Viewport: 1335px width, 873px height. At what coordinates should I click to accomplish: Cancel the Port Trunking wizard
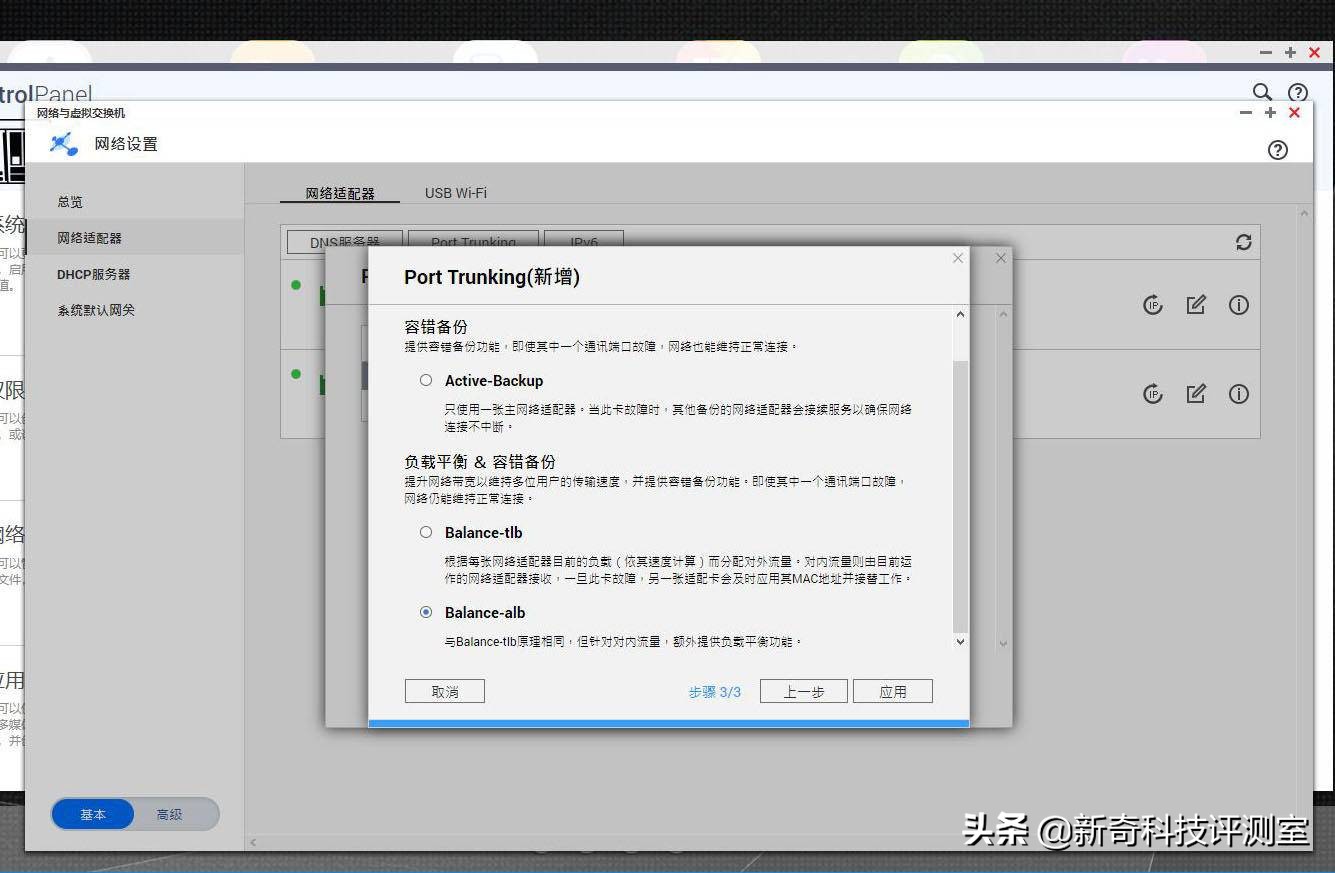pyautogui.click(x=444, y=690)
